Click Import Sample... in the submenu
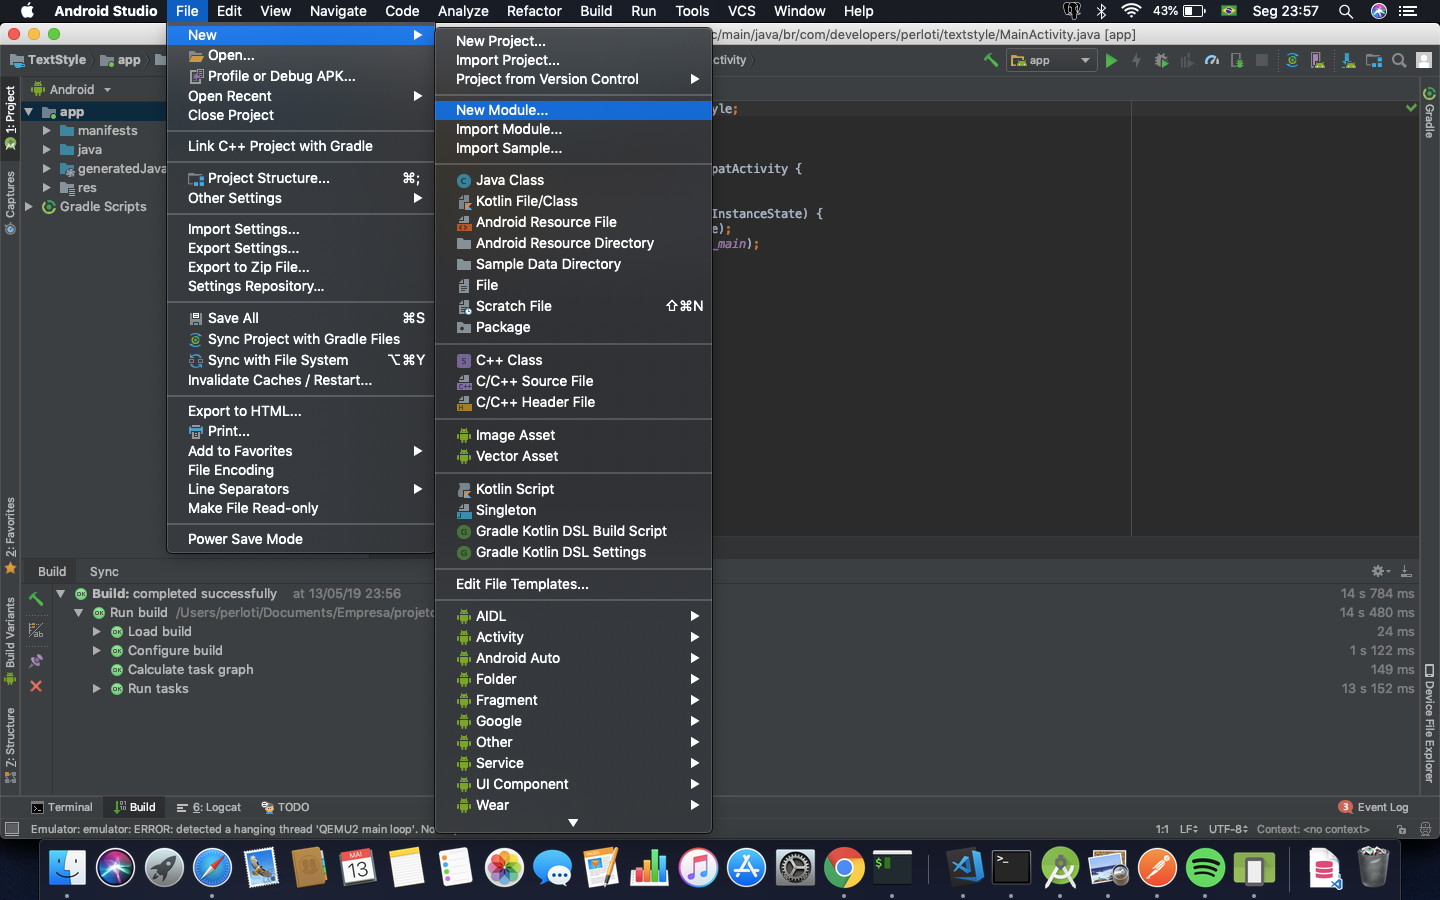1440x900 pixels. click(x=573, y=148)
